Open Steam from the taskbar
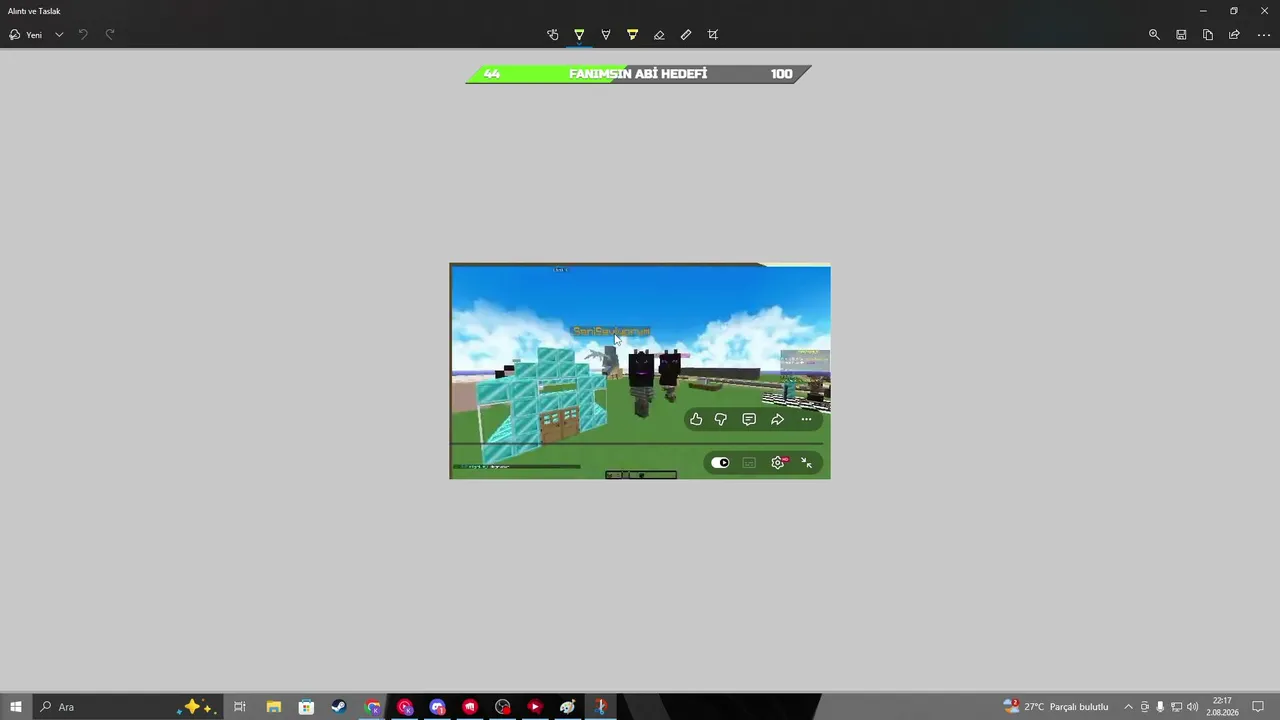1280x720 pixels. 339,707
